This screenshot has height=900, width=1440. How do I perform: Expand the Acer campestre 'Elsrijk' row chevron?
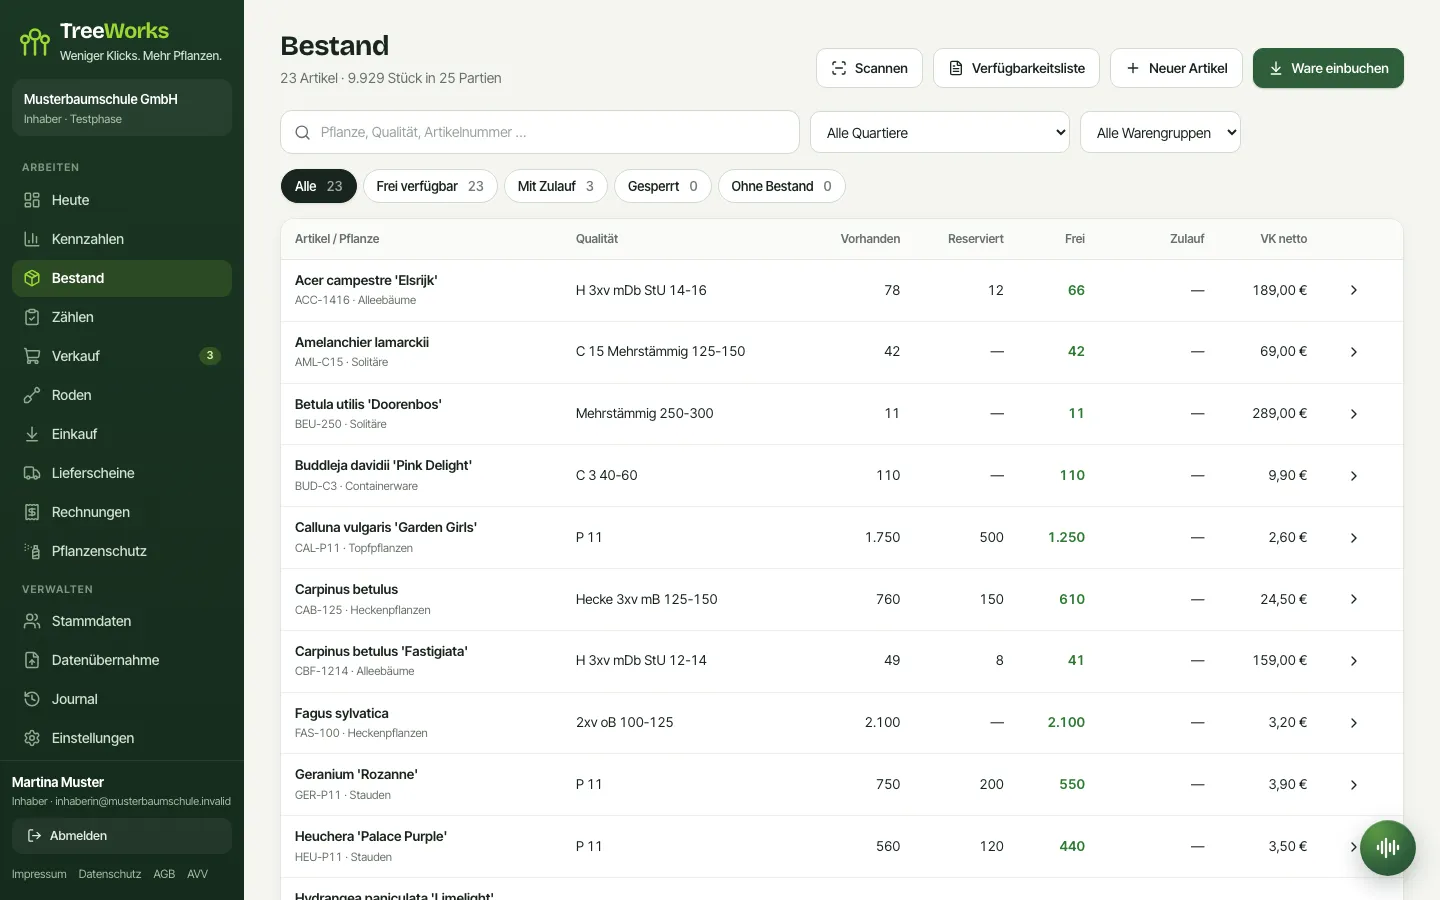(x=1354, y=290)
